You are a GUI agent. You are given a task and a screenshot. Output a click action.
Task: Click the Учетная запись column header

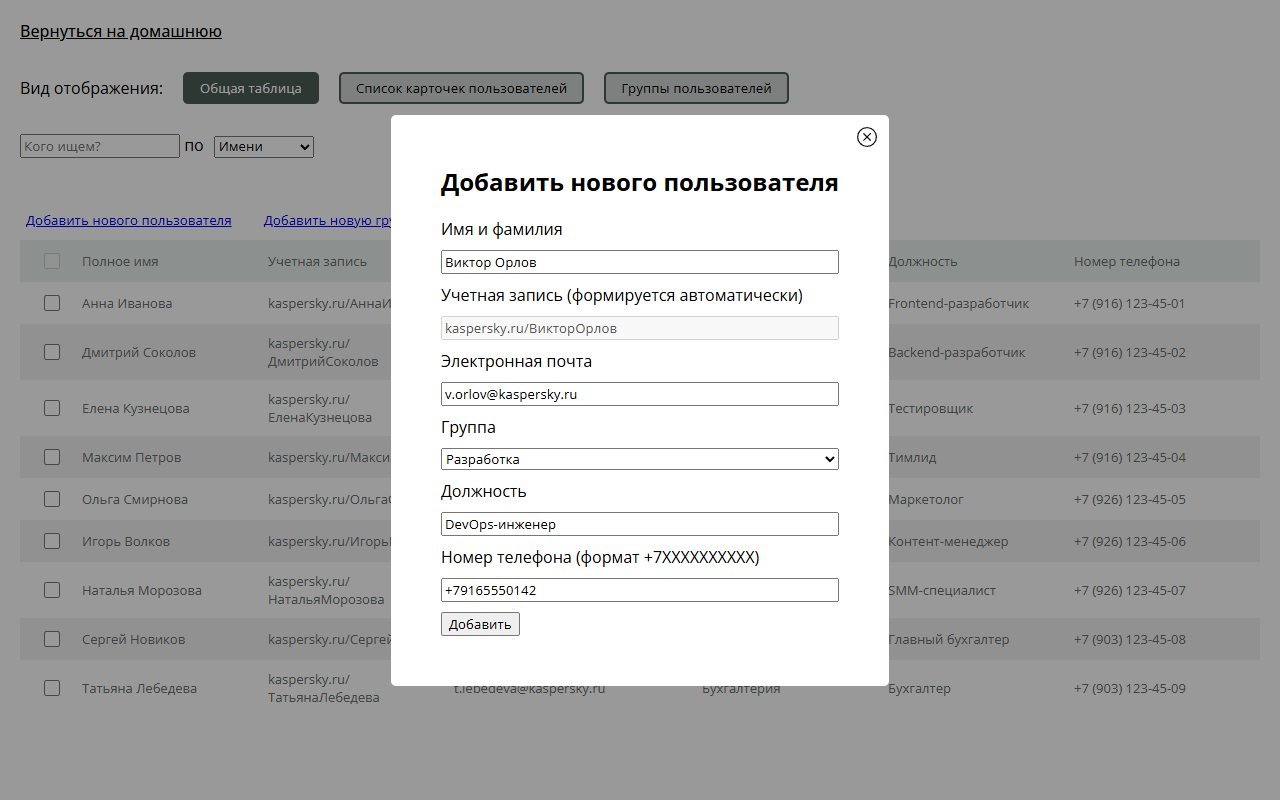point(317,261)
